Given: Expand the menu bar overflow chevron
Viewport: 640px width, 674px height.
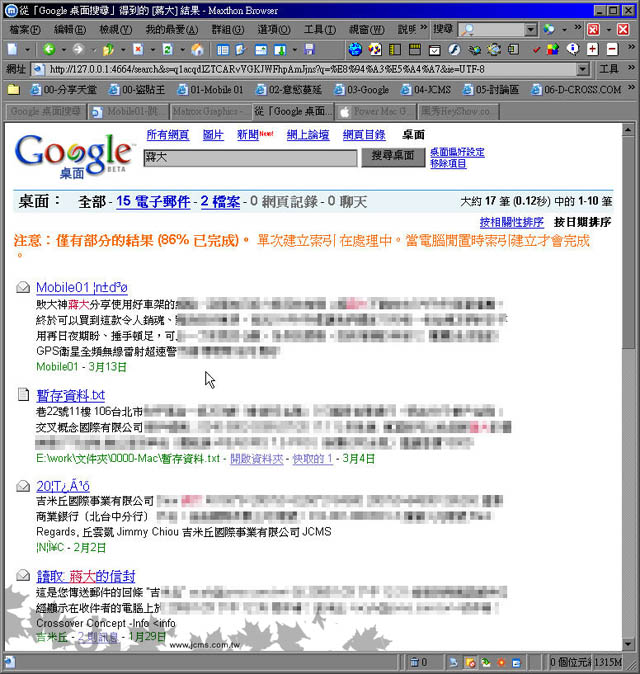Looking at the screenshot, I should [424, 28].
